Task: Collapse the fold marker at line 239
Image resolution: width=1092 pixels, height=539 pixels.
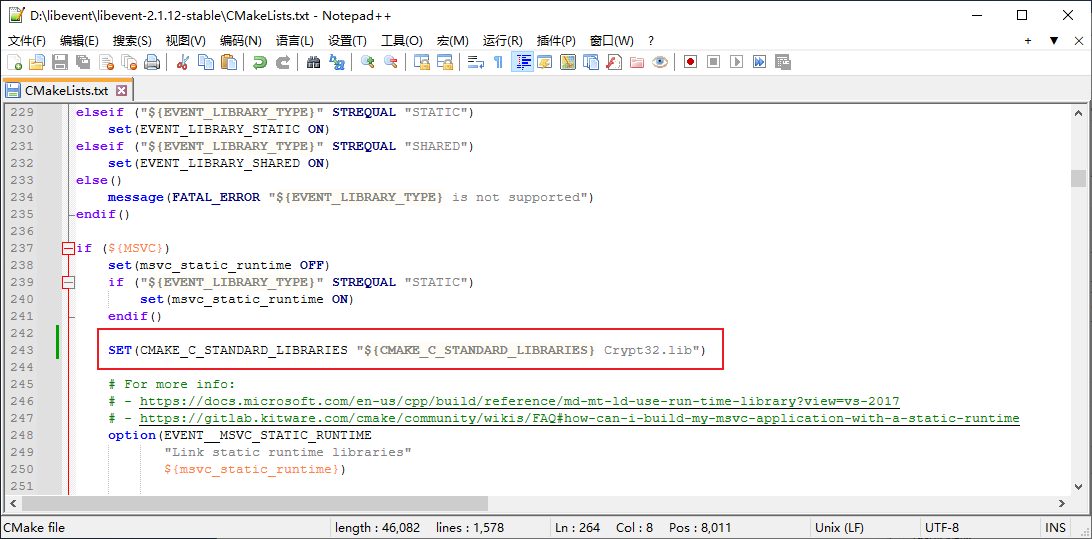Action: (68, 282)
